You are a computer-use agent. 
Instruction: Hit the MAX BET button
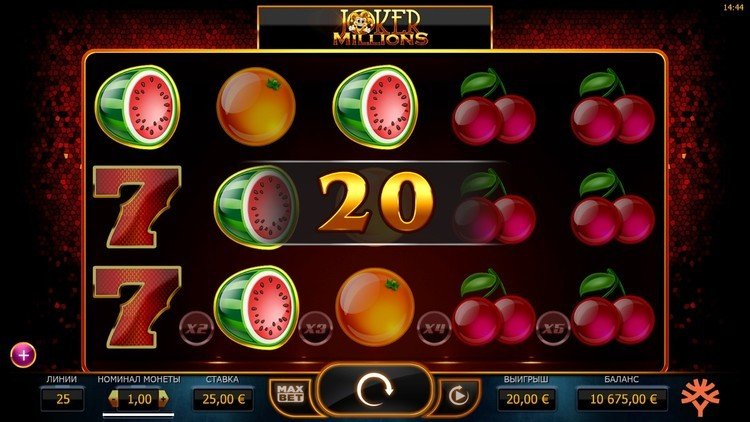290,394
